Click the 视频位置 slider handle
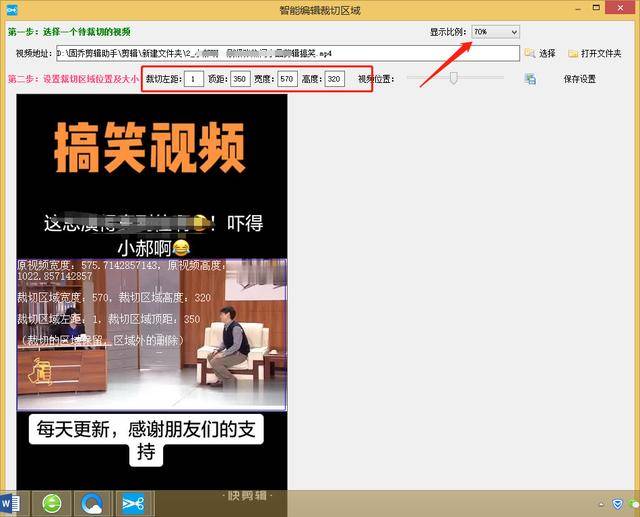Viewport: 640px width, 517px height. click(x=453, y=78)
